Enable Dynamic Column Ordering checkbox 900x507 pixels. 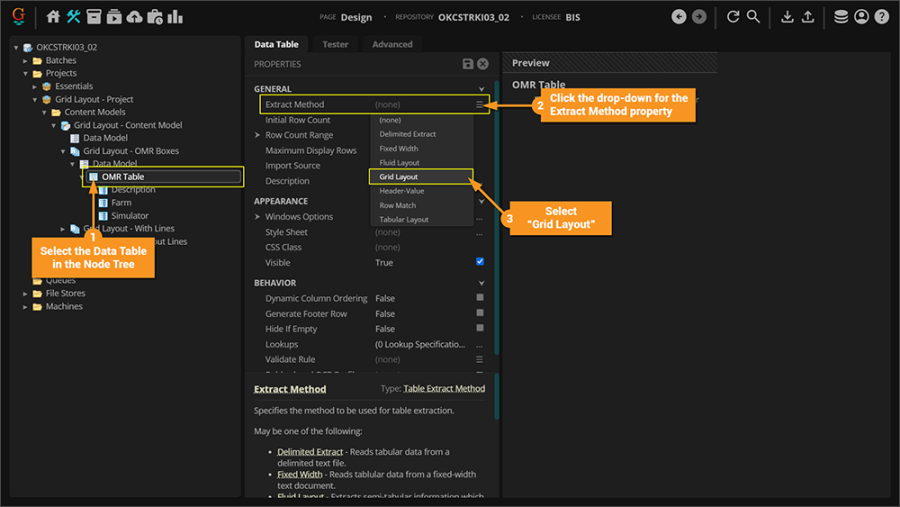480,298
